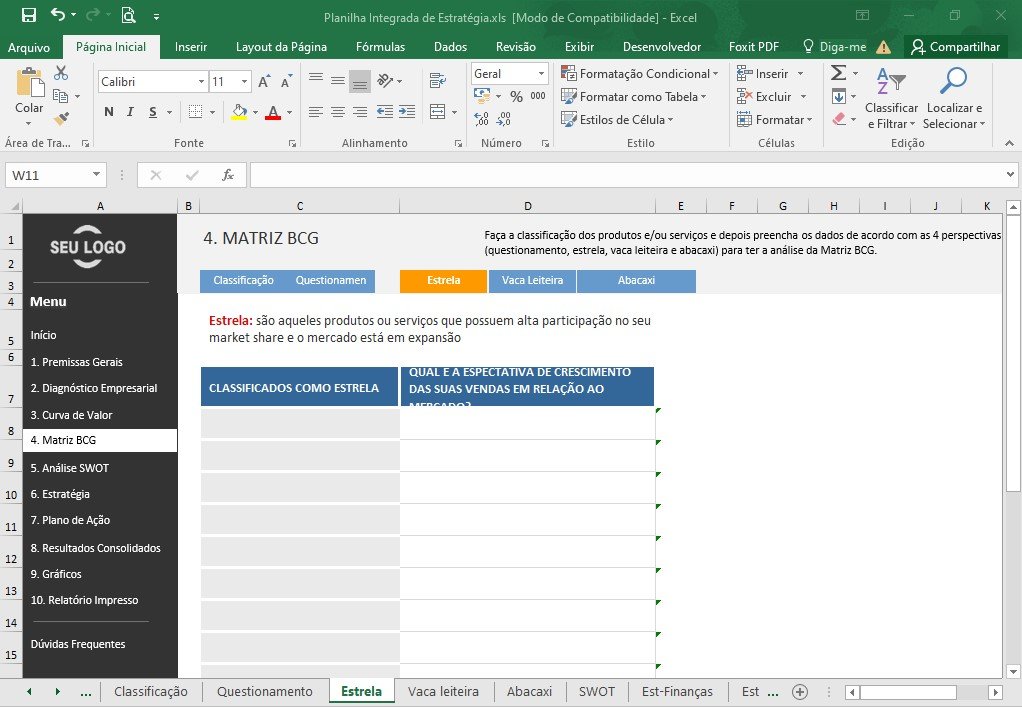This screenshot has height=707, width=1022.
Task: Toggle italic I formatting
Action: tap(130, 112)
